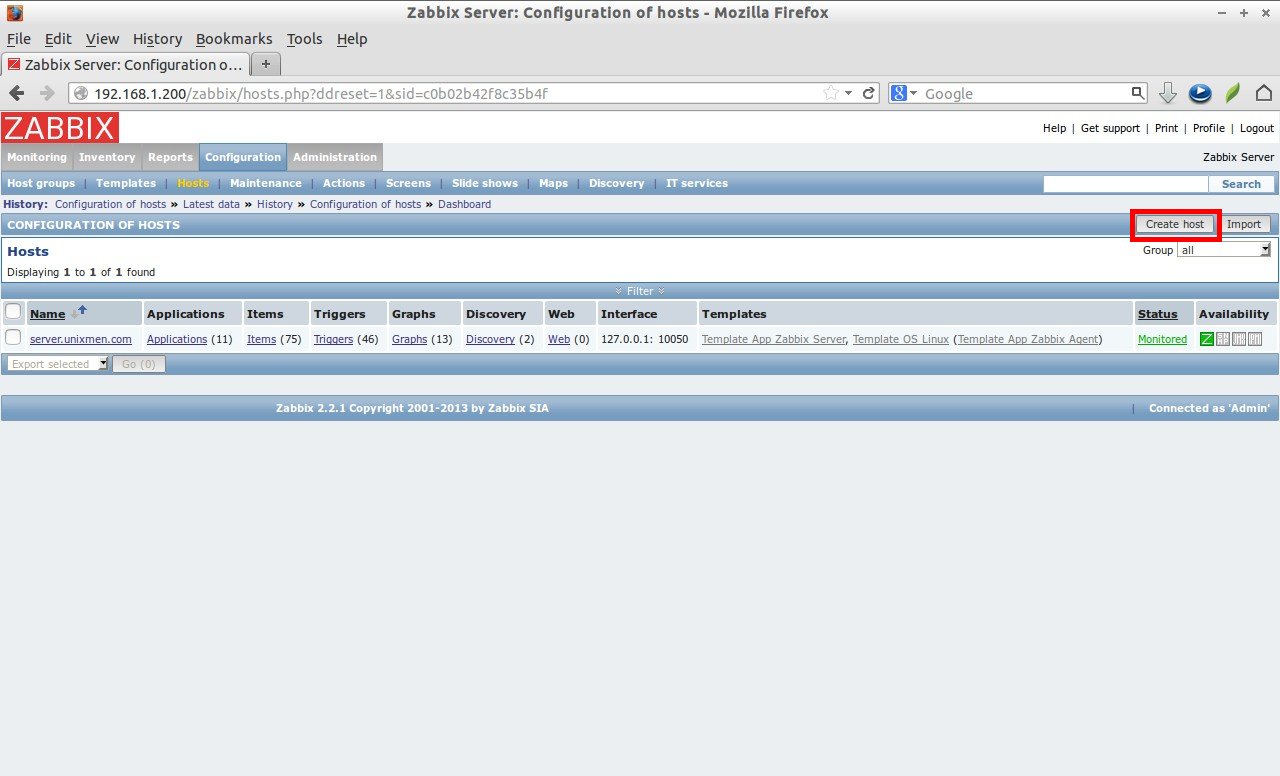Image resolution: width=1280 pixels, height=776 pixels.
Task: Open search engine chooser dropdown arrow
Action: point(914,93)
